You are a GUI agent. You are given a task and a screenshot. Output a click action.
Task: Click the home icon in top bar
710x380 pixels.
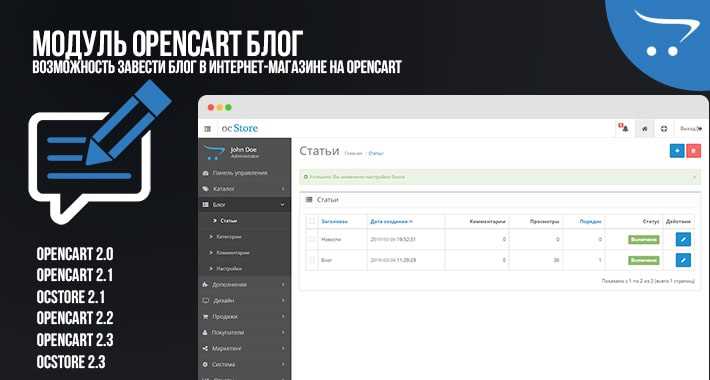(645, 129)
